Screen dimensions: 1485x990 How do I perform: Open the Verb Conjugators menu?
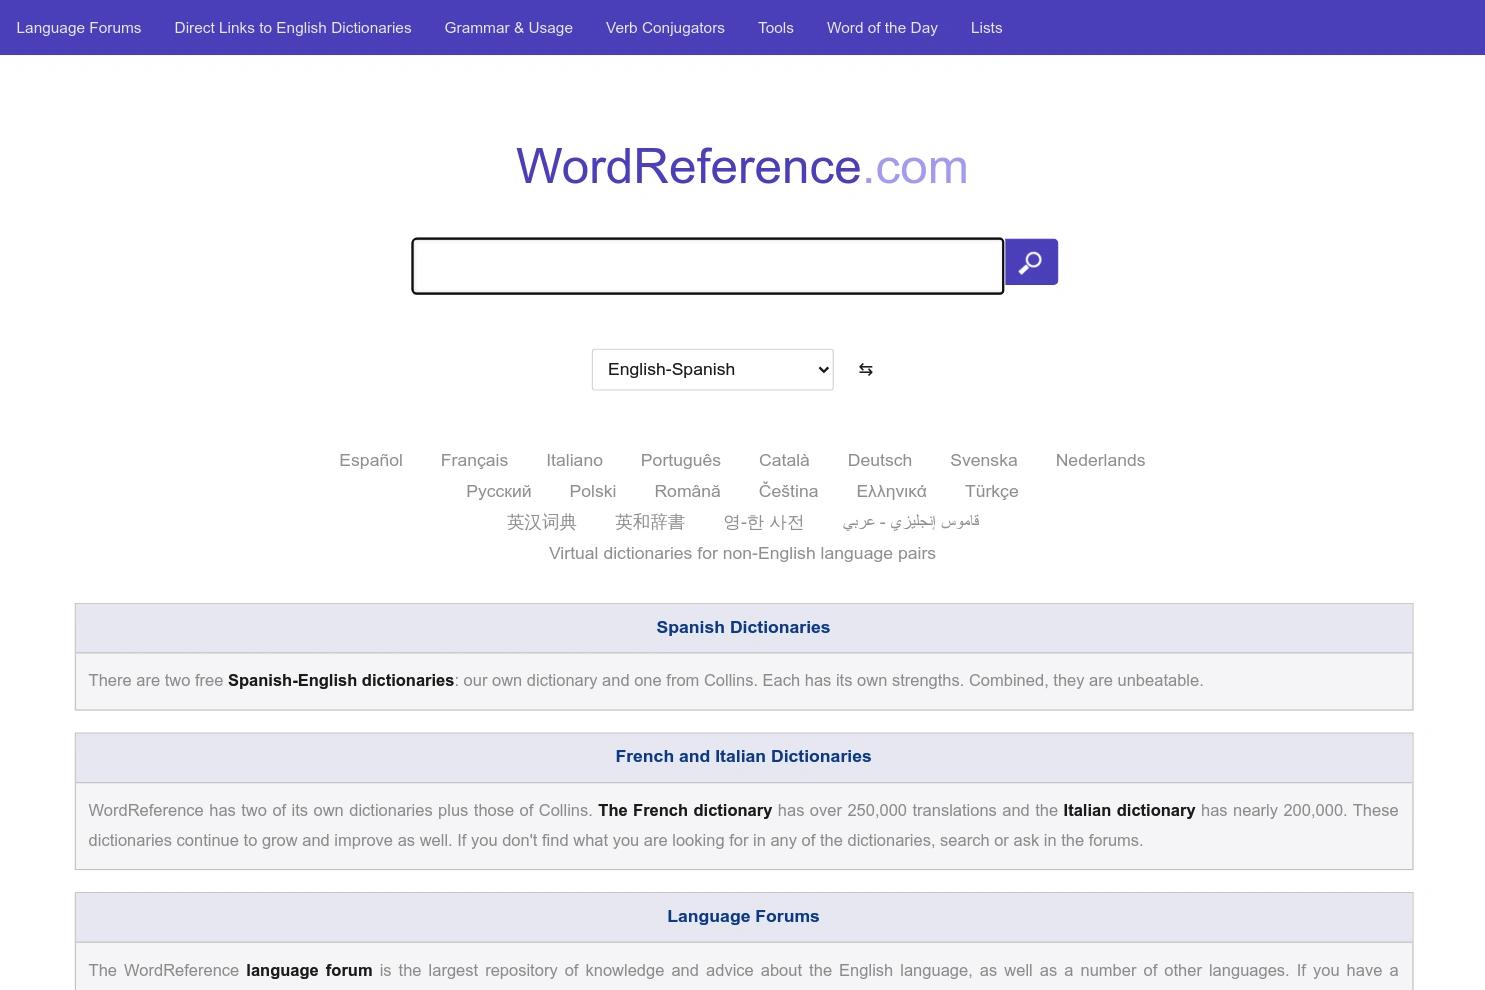click(x=665, y=28)
